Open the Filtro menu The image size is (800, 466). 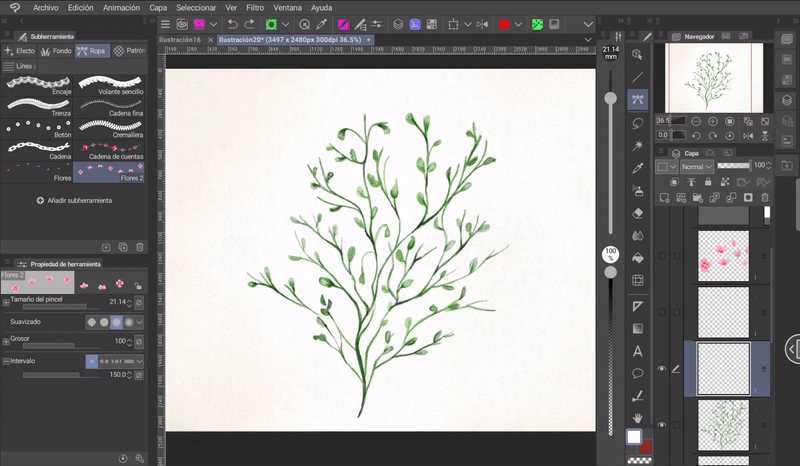click(x=255, y=7)
